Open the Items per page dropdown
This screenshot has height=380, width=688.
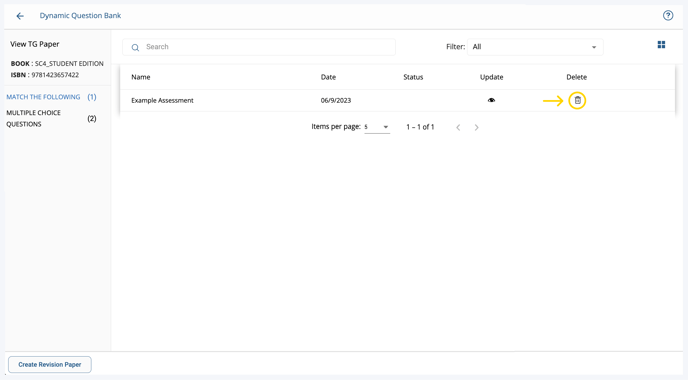[x=377, y=127]
